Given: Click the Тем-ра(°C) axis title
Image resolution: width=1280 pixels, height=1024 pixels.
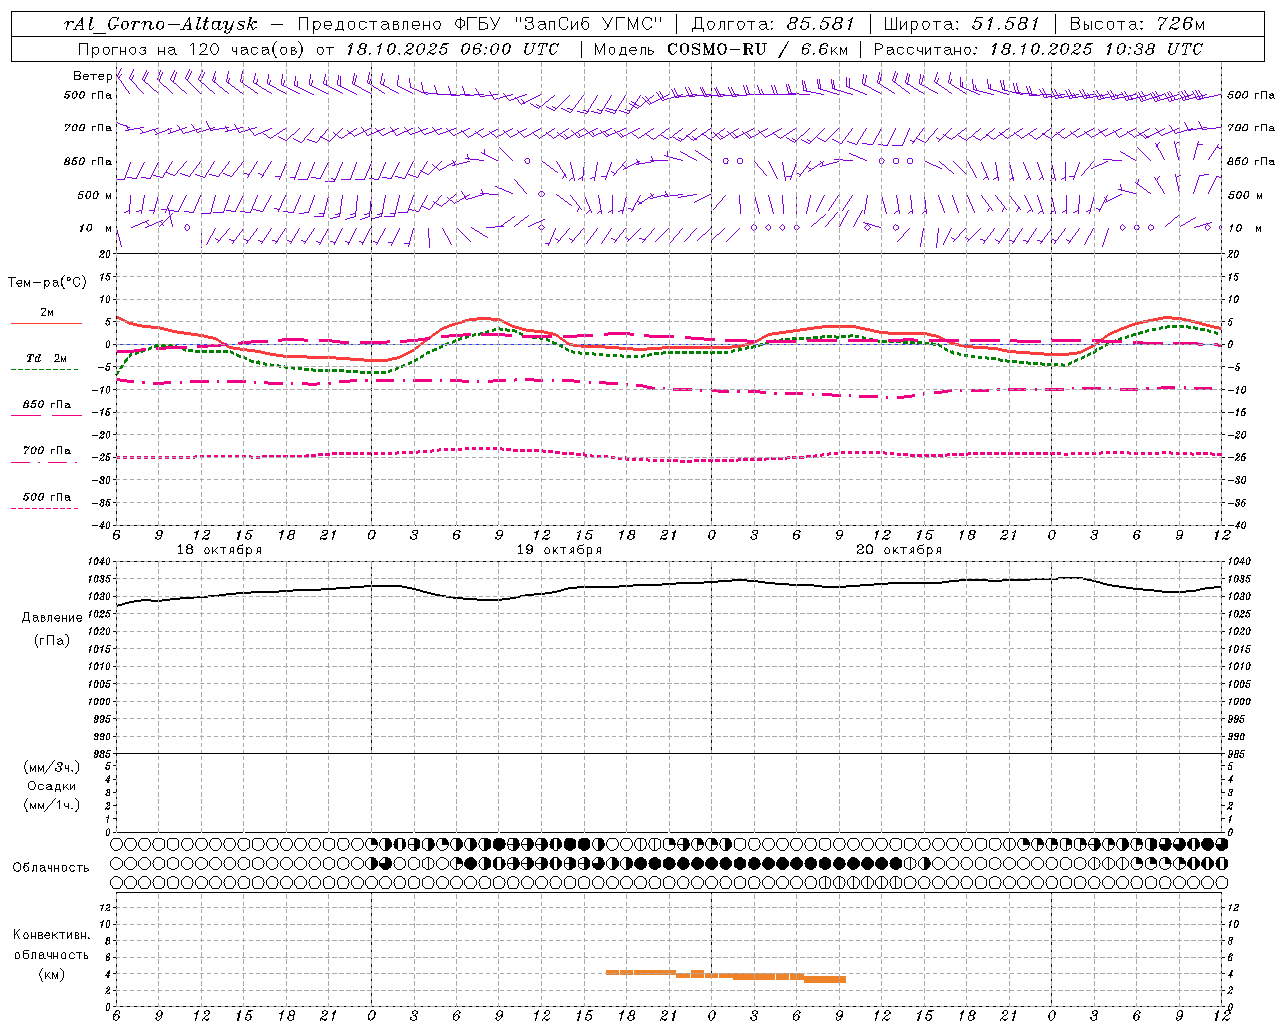Looking at the screenshot, I should [47, 283].
